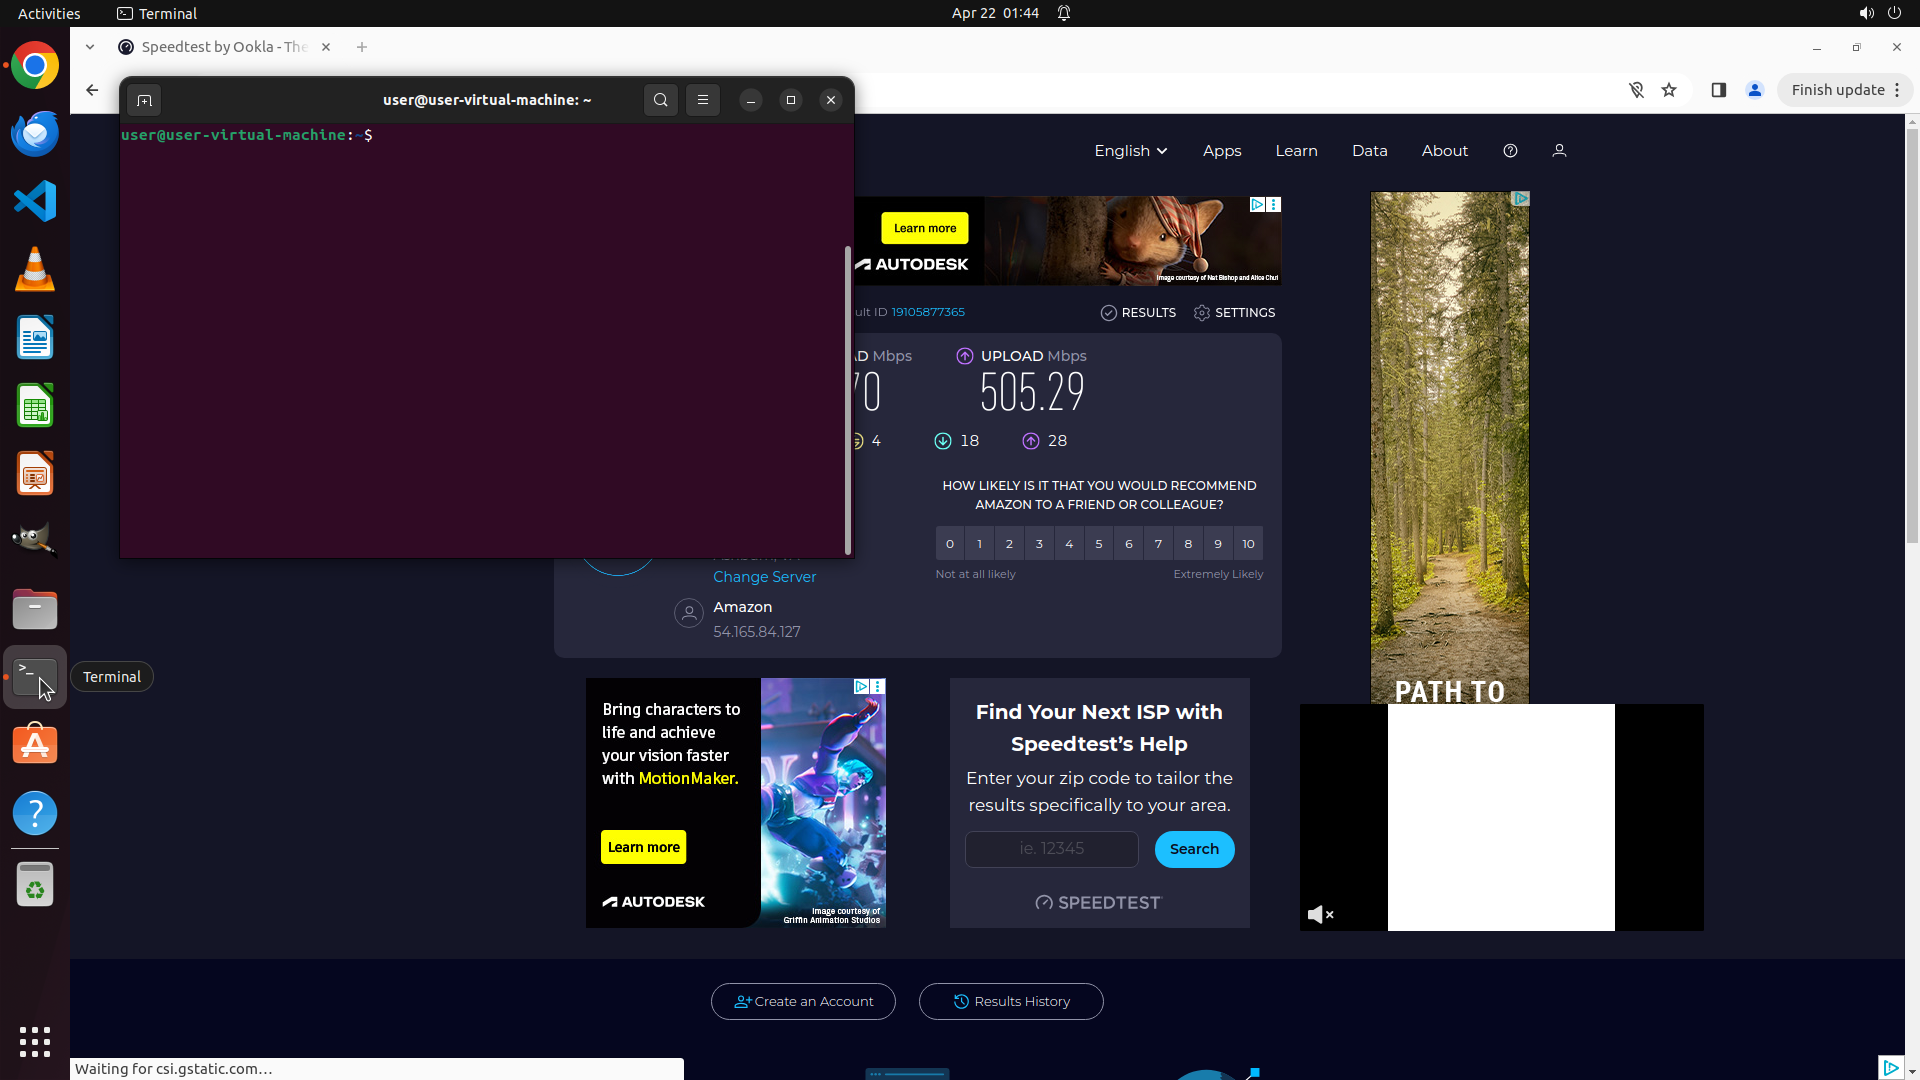The width and height of the screenshot is (1920, 1080).
Task: Select rating 10 in the recommendation survey
Action: click(1248, 544)
